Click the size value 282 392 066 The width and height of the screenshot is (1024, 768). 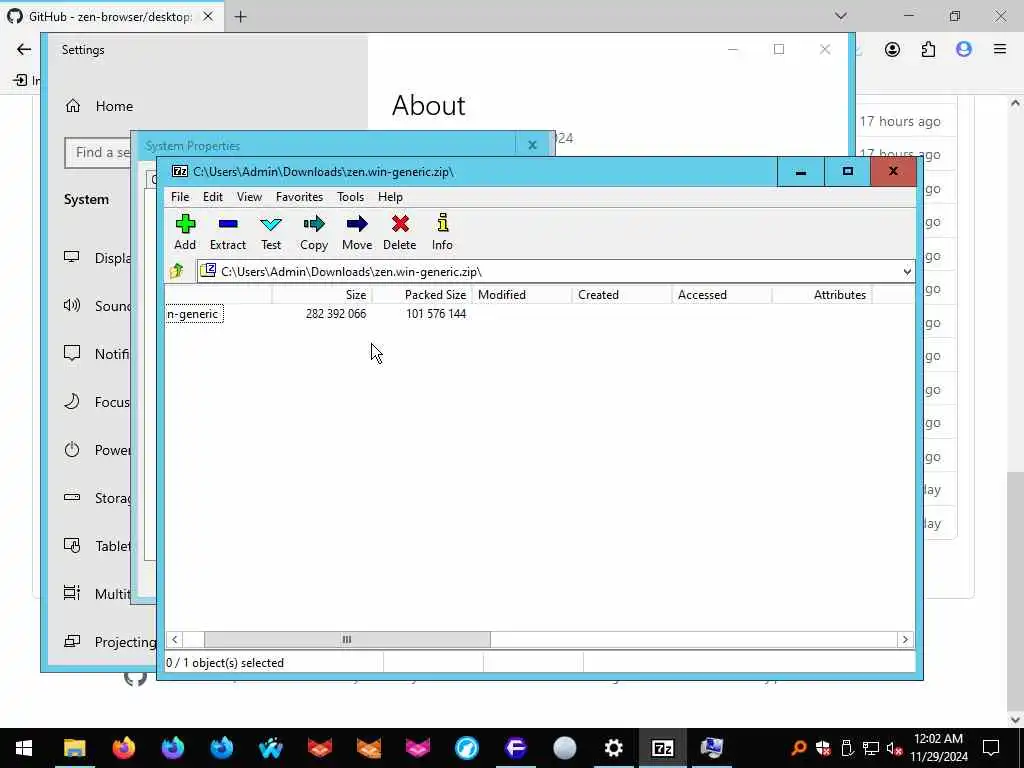[x=336, y=313]
